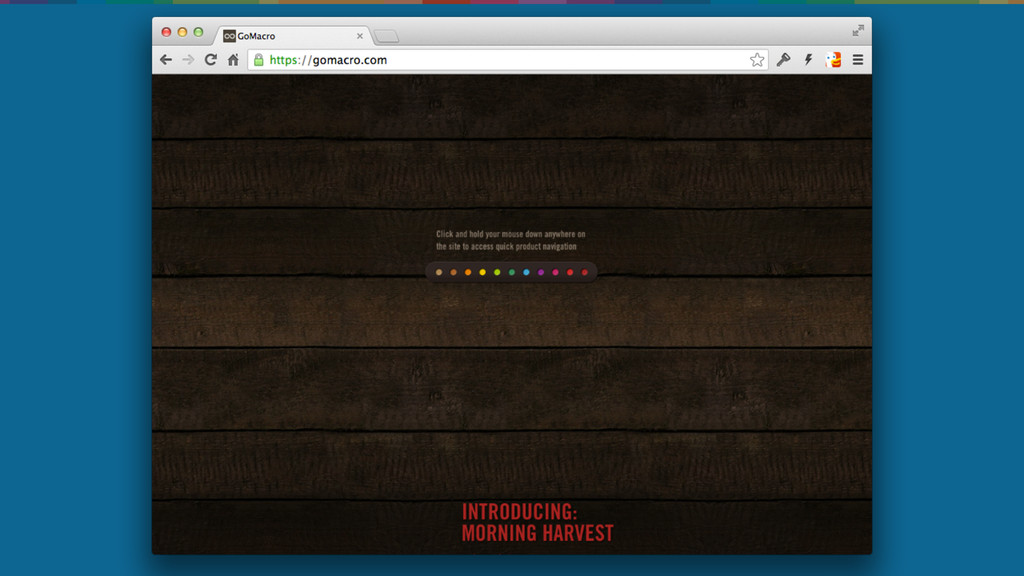This screenshot has height=576, width=1024.
Task: Select the blue product dot
Action: pyautogui.click(x=526, y=272)
